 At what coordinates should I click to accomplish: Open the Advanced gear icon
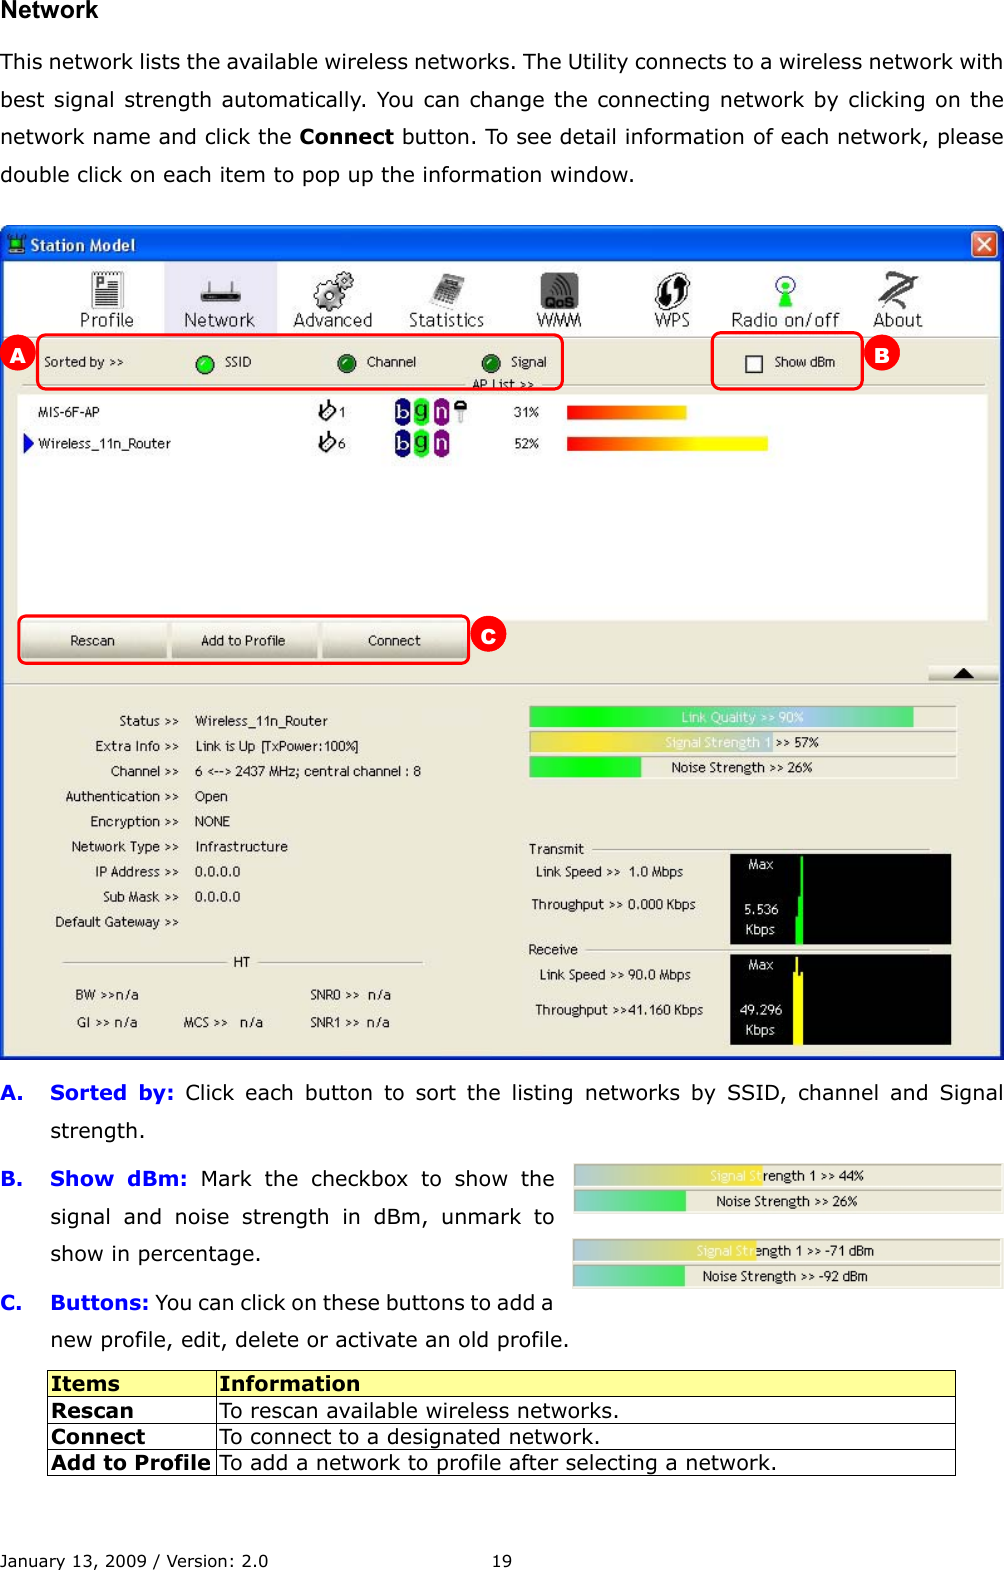333,300
